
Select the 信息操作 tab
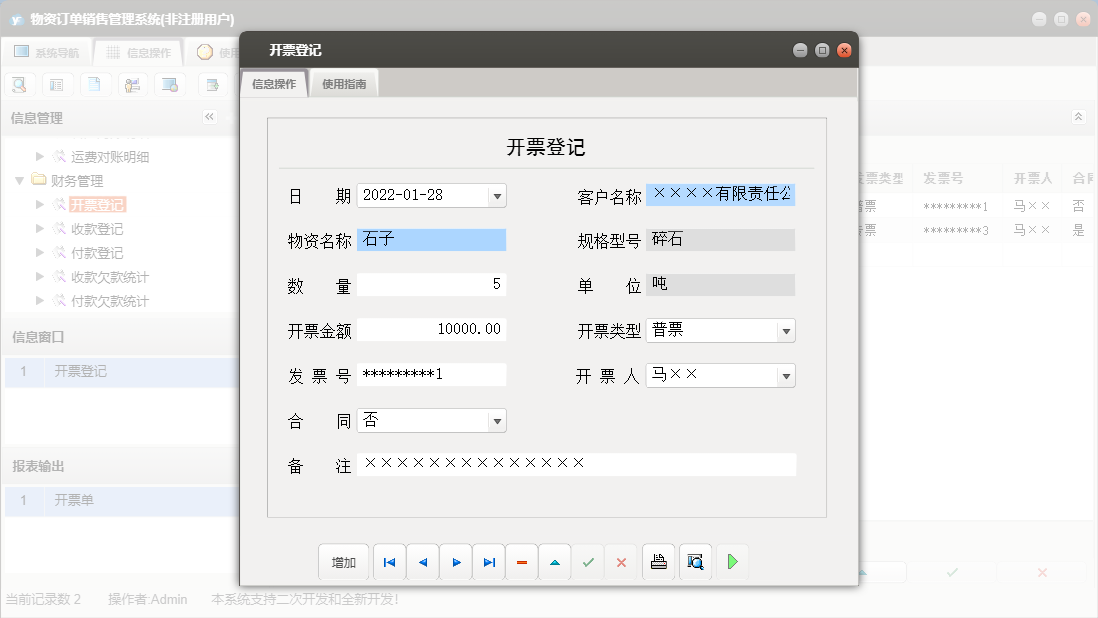click(x=272, y=84)
